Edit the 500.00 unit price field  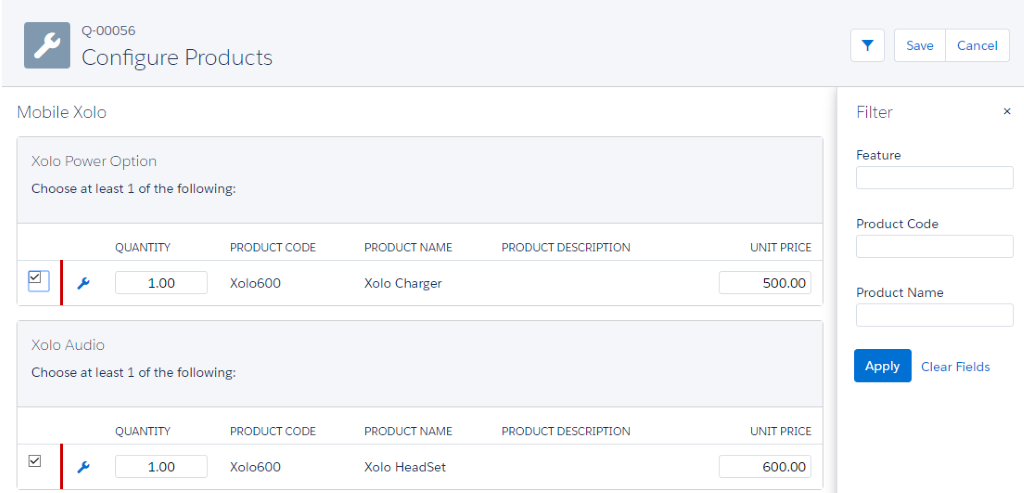(x=765, y=283)
